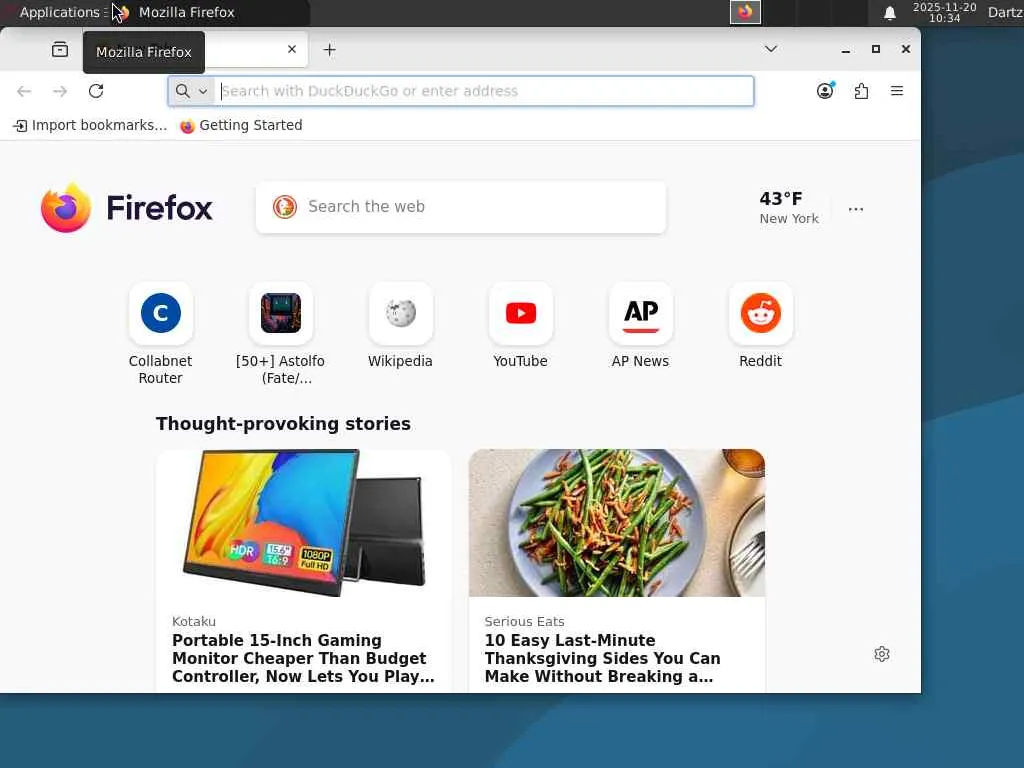Click the Kotaku source label
The image size is (1024, 768).
point(194,621)
